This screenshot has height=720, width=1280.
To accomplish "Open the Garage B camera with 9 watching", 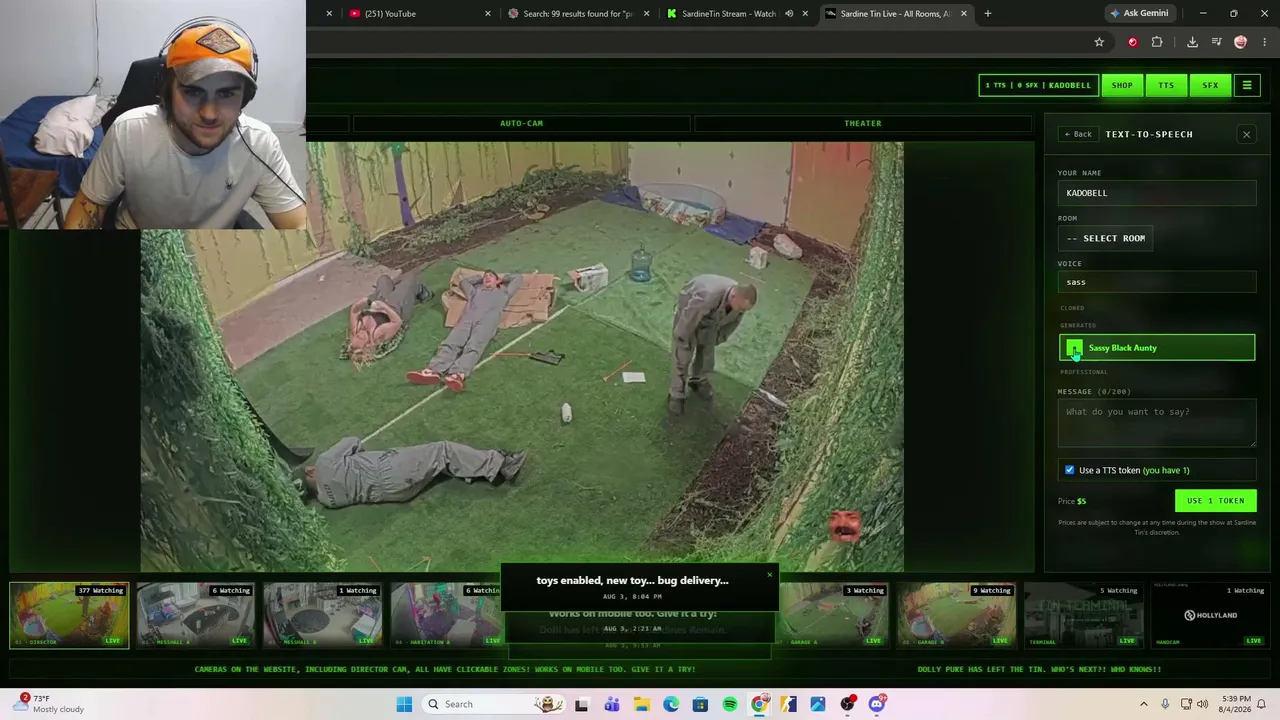I will [956, 615].
